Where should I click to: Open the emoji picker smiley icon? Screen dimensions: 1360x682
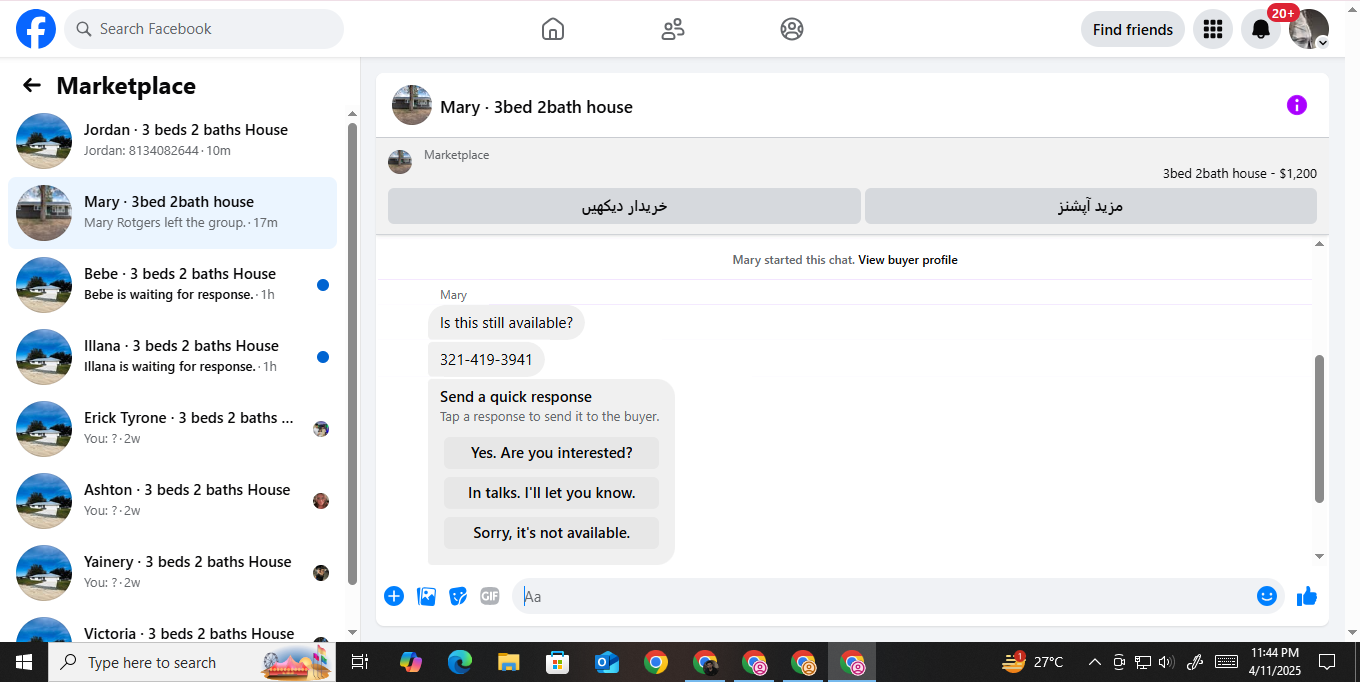1267,596
